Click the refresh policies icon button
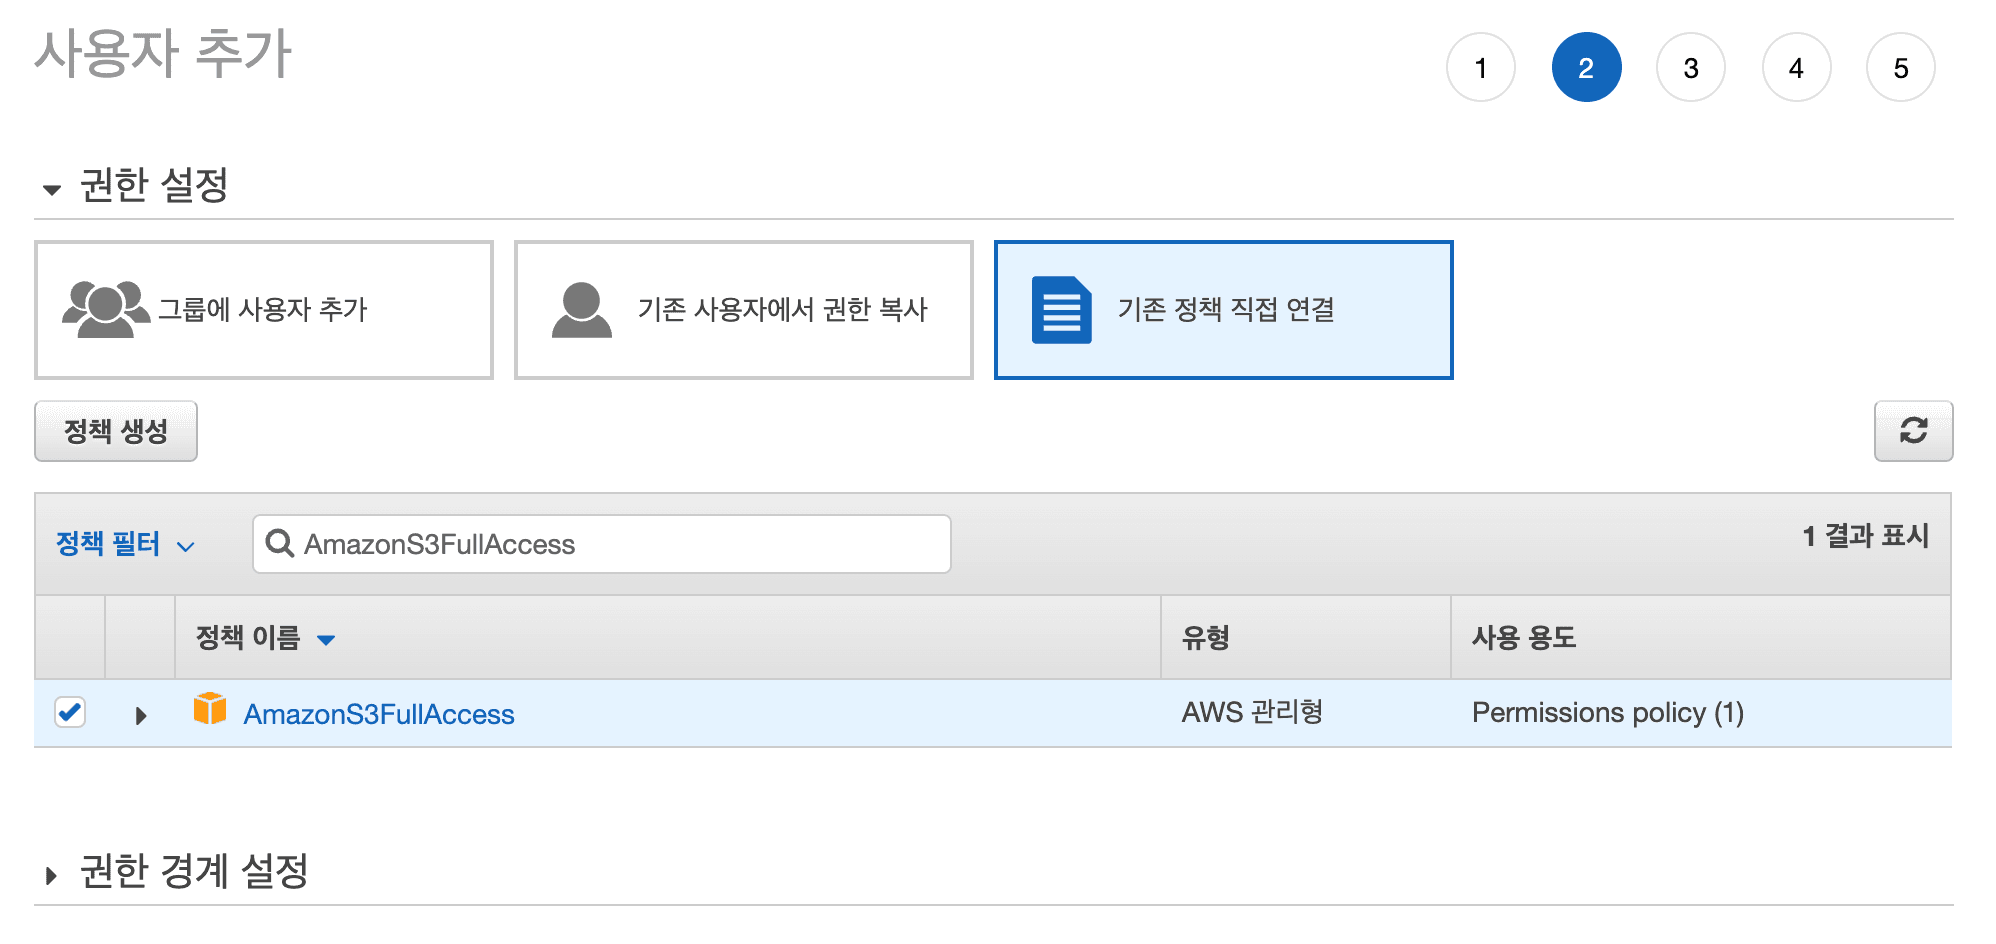1996x944 pixels. 1913,431
